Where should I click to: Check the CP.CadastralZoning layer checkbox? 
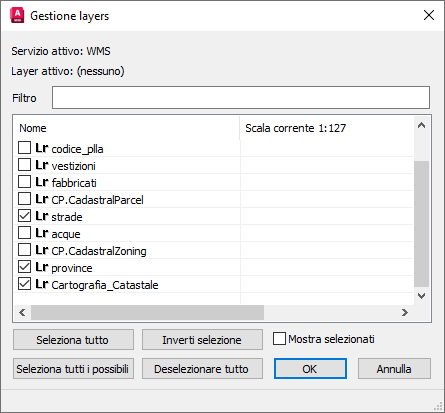pos(24,249)
